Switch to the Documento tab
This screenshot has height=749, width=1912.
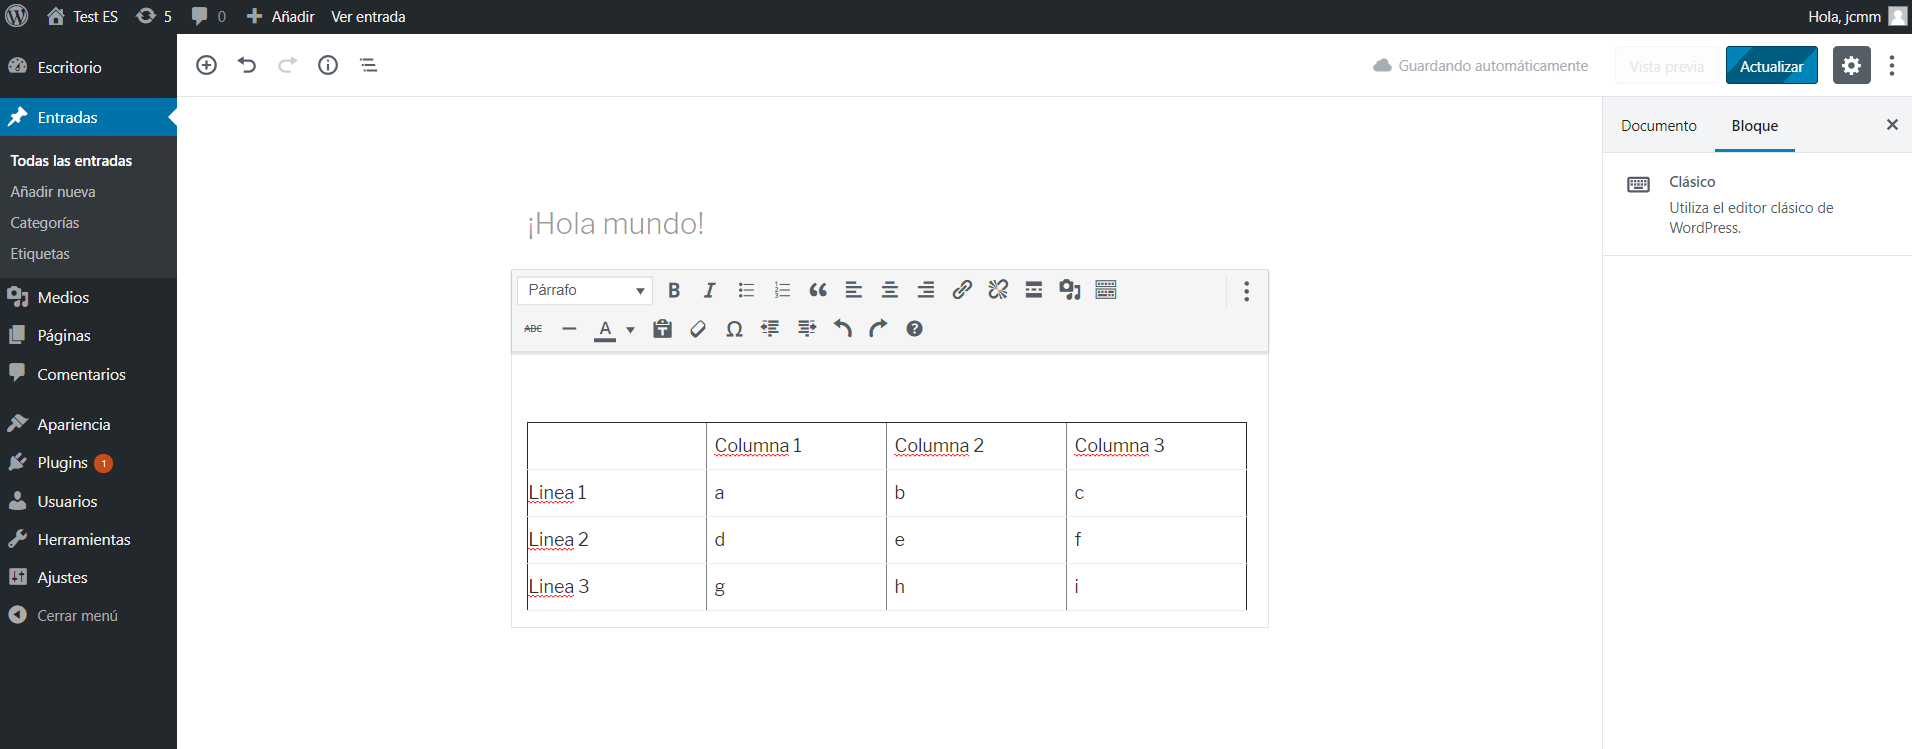pyautogui.click(x=1658, y=126)
